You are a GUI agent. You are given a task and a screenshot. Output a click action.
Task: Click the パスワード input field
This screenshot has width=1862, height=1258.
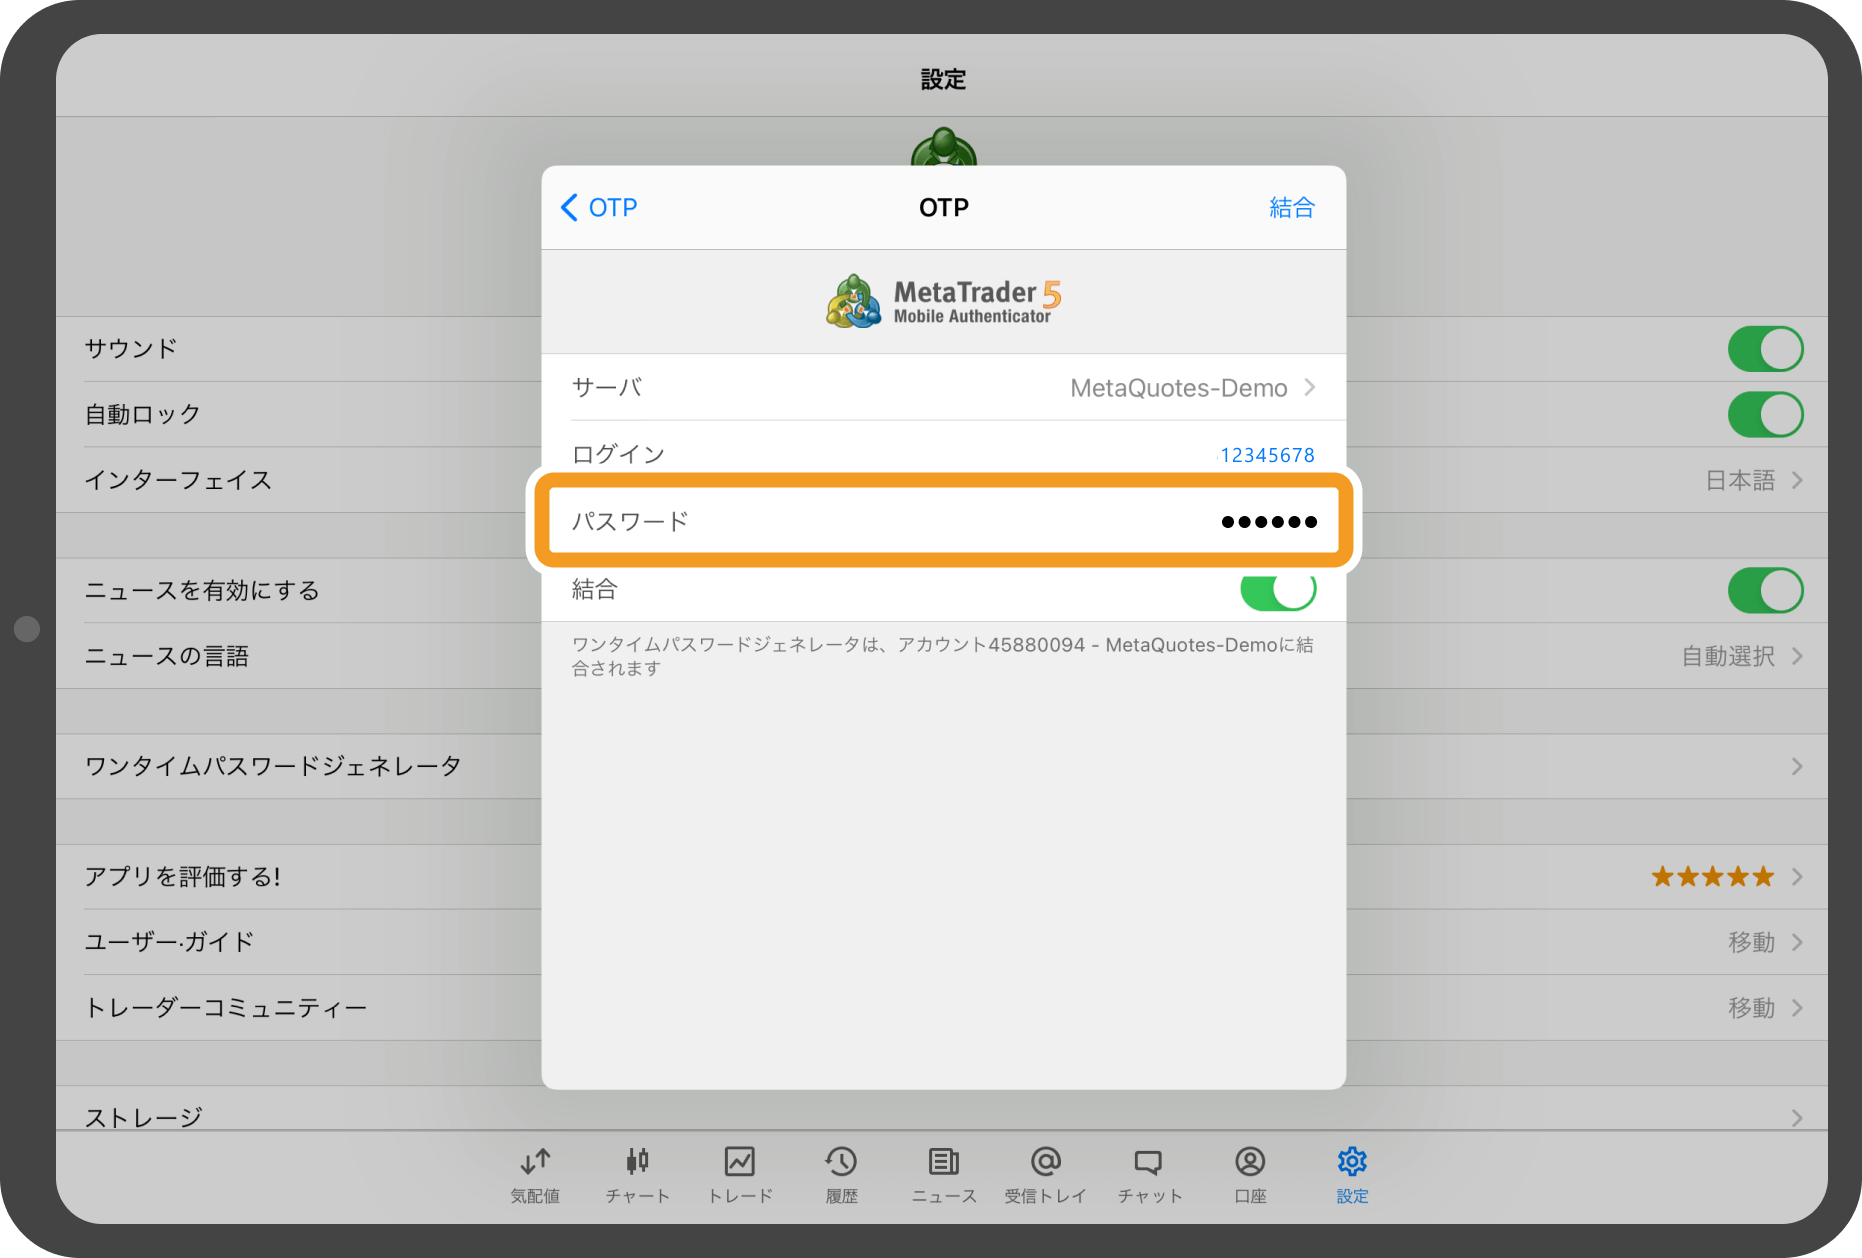click(x=944, y=521)
